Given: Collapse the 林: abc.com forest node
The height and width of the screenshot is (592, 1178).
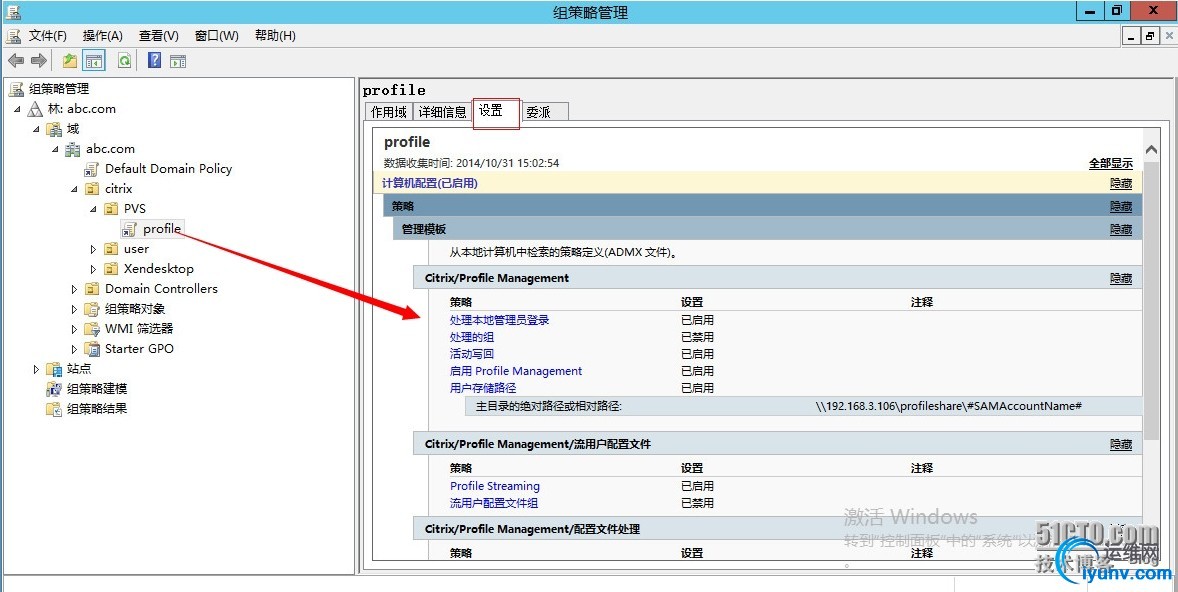Looking at the screenshot, I should pyautogui.click(x=18, y=110).
